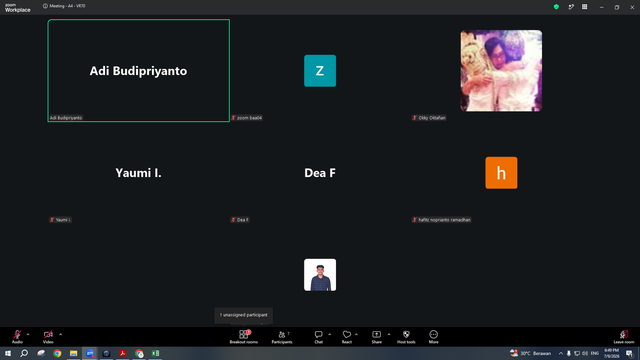Open the green encryption shield info
The image size is (640, 360).
point(556,7)
